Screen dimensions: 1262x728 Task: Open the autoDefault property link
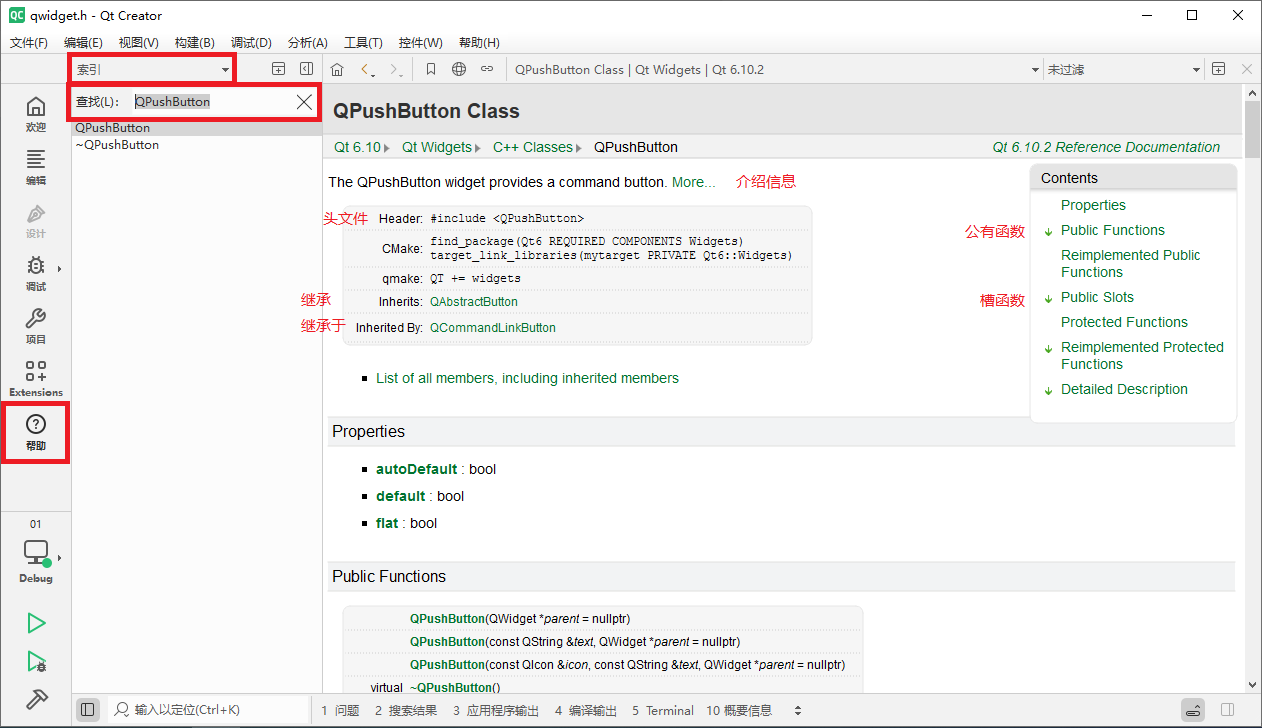[x=417, y=469]
